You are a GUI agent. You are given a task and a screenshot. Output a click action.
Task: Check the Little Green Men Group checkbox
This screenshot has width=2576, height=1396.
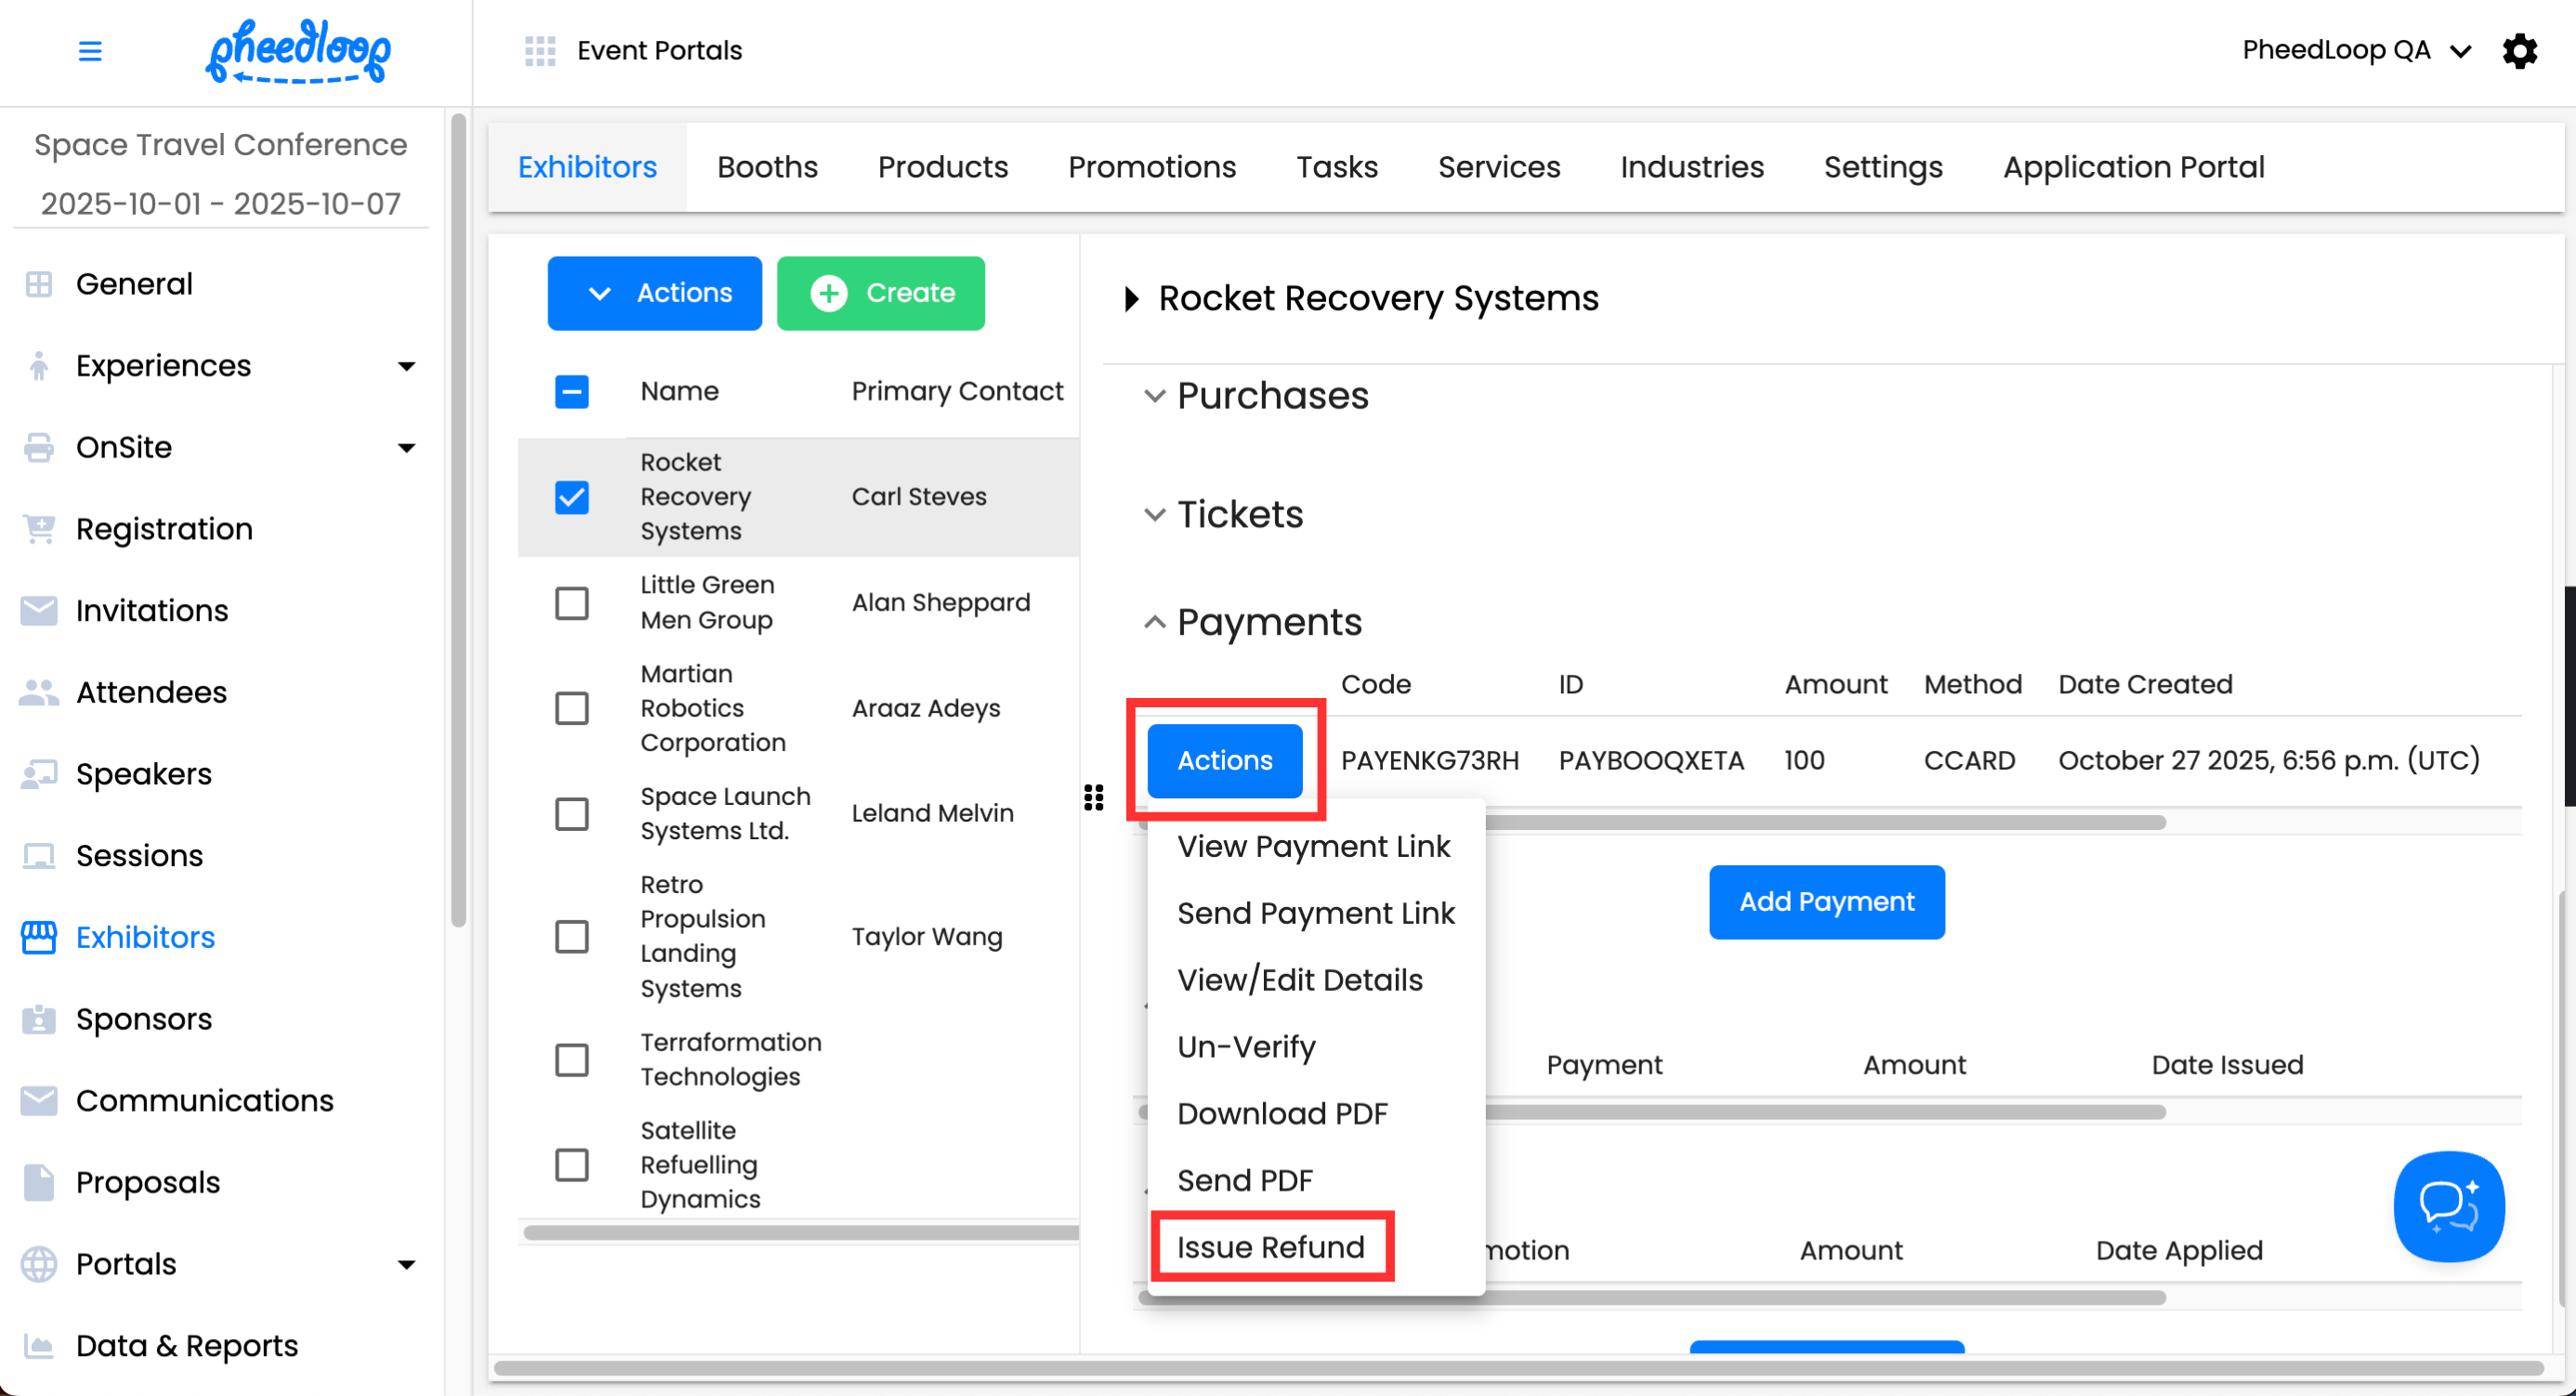coord(572,603)
